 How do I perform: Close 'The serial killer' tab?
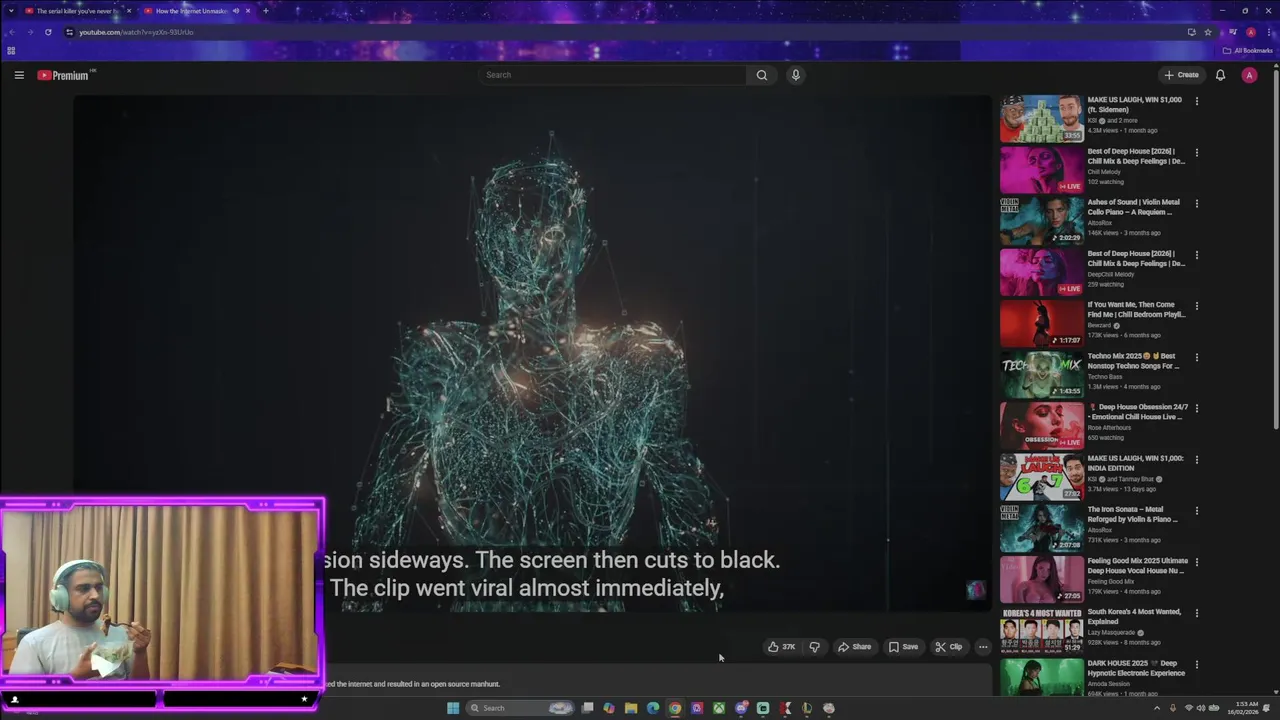[x=129, y=11]
